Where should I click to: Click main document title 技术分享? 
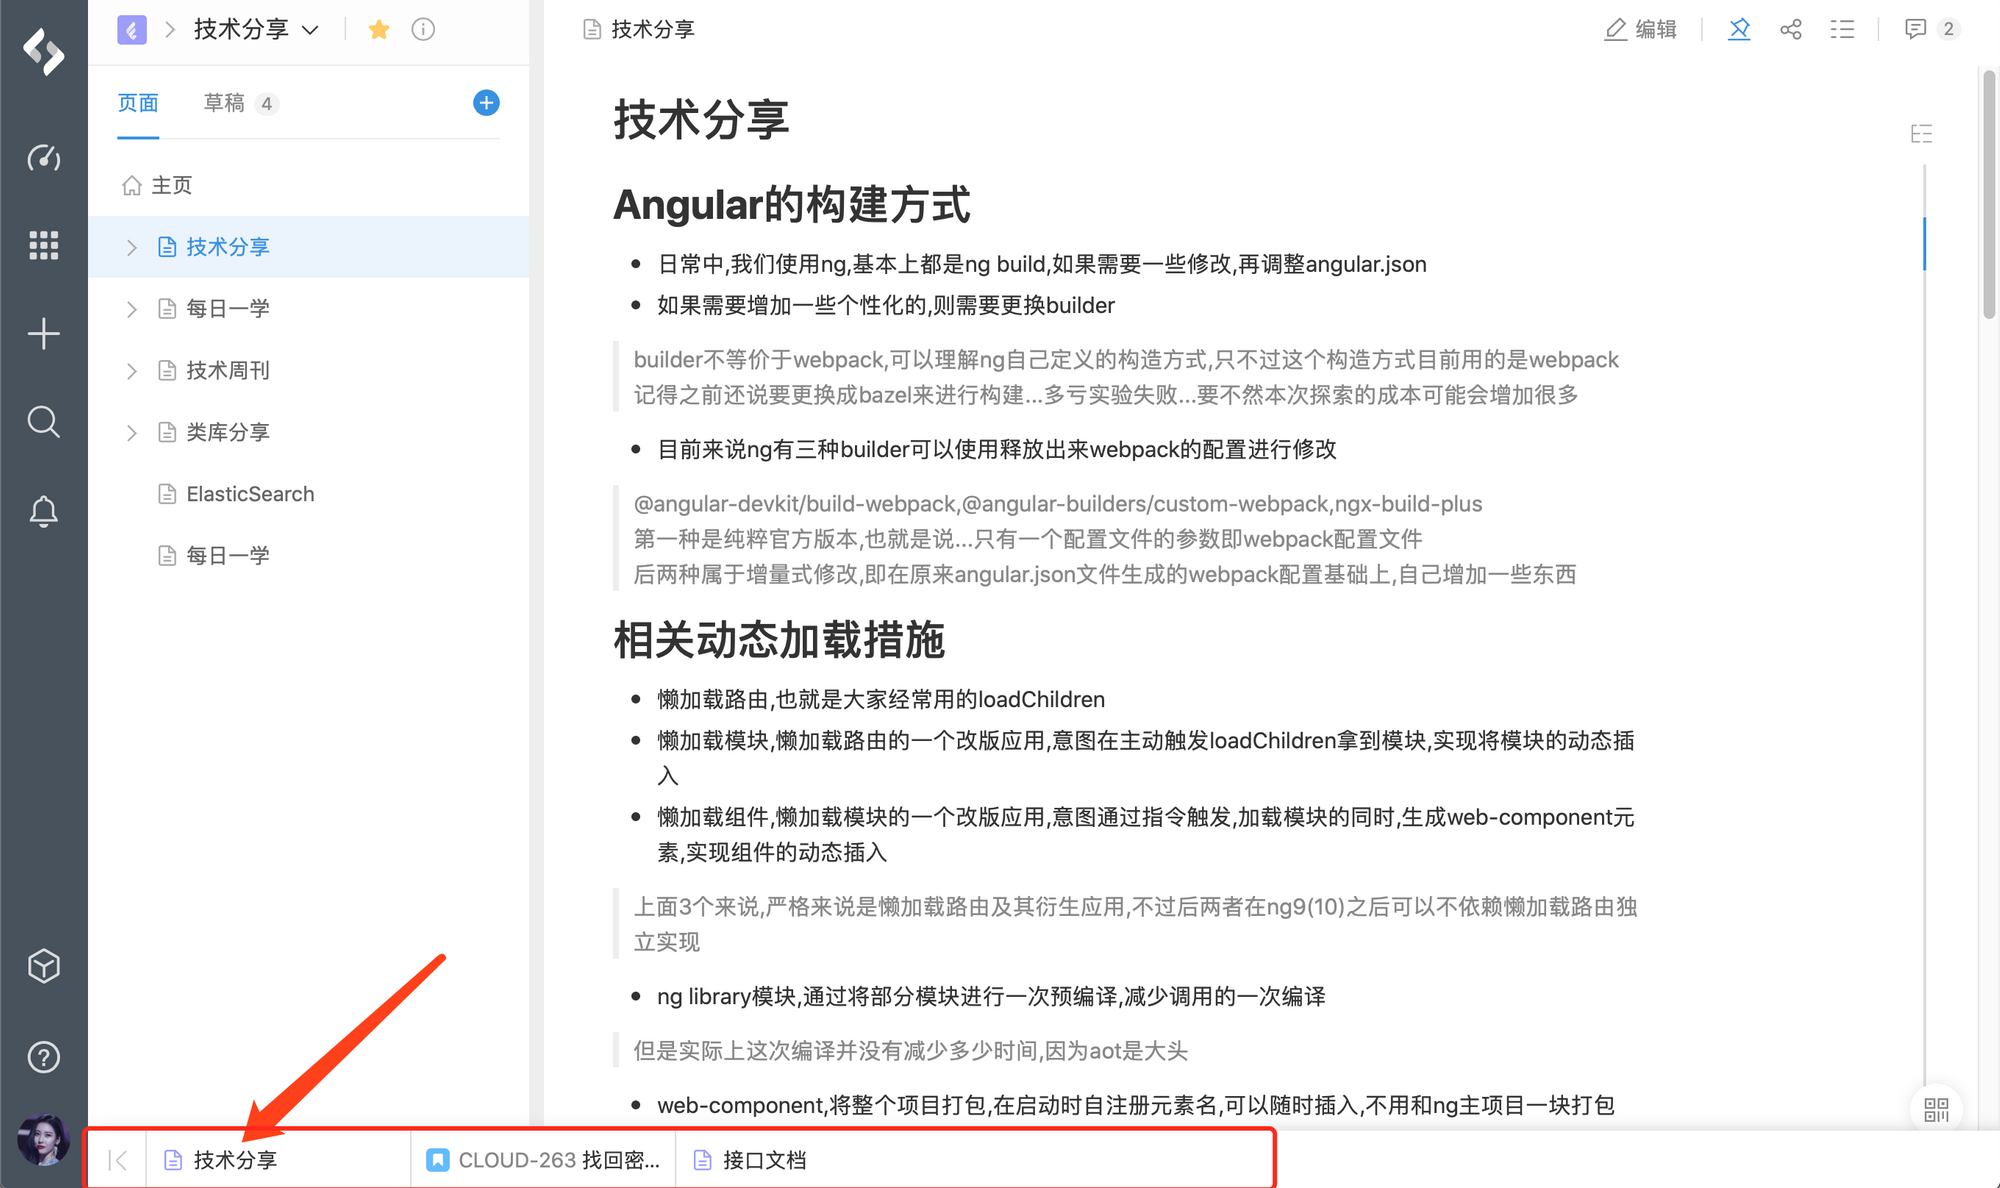tap(701, 120)
